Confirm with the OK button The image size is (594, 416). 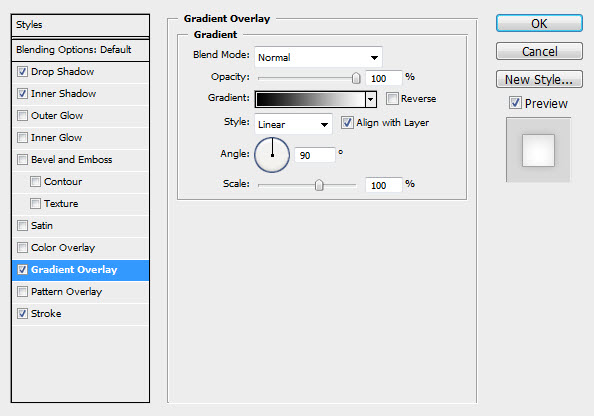539,23
